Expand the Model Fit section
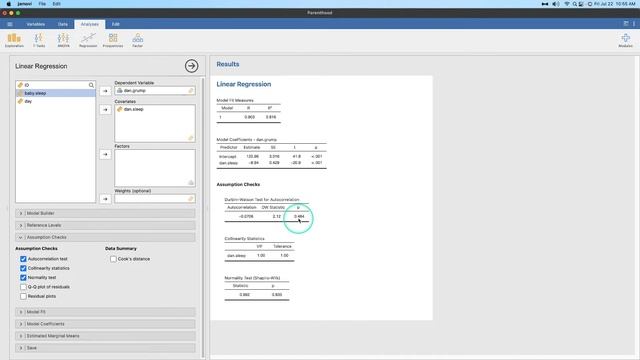 [x=105, y=312]
